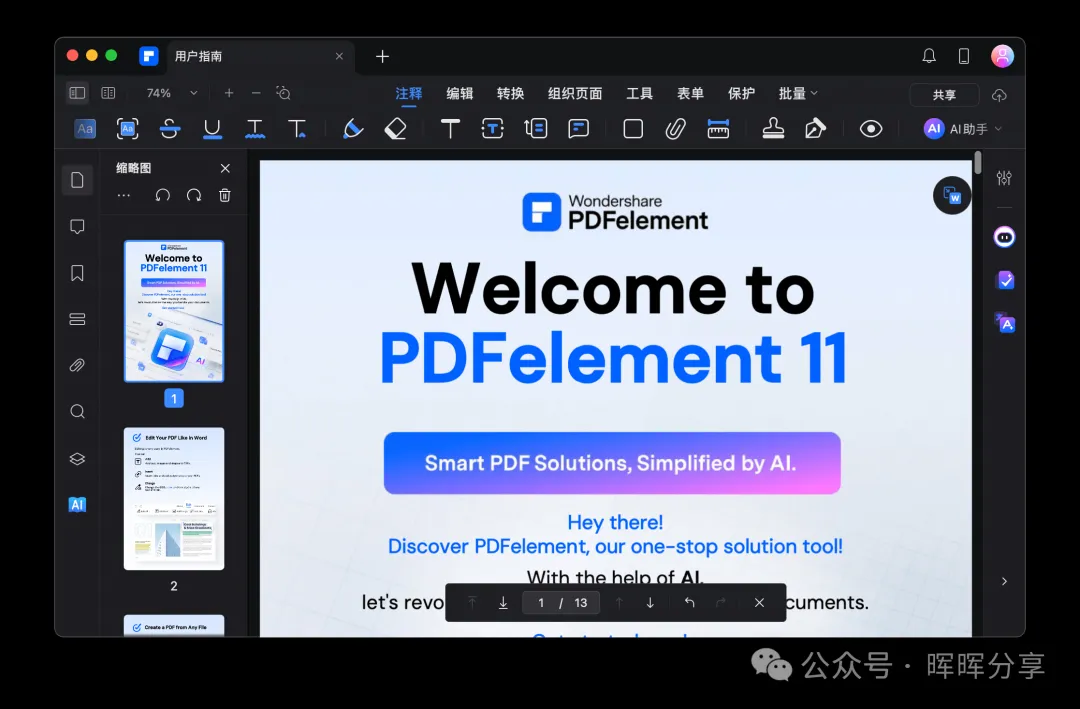Select page 1 thumbnail

[174, 311]
